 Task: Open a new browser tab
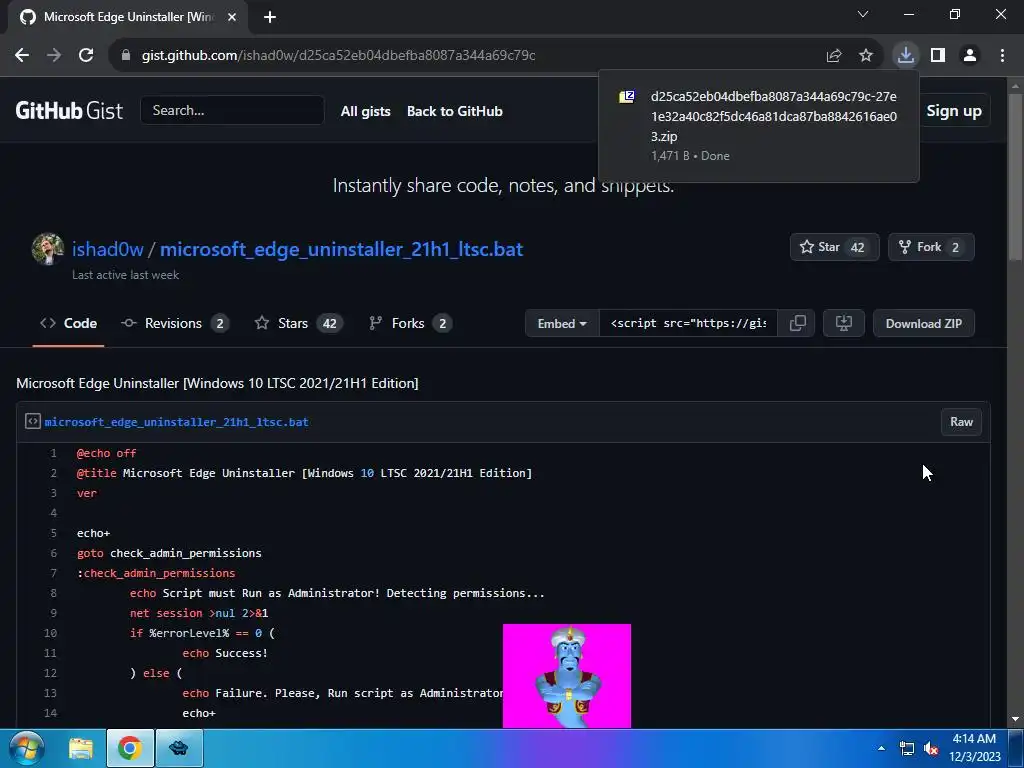point(270,17)
